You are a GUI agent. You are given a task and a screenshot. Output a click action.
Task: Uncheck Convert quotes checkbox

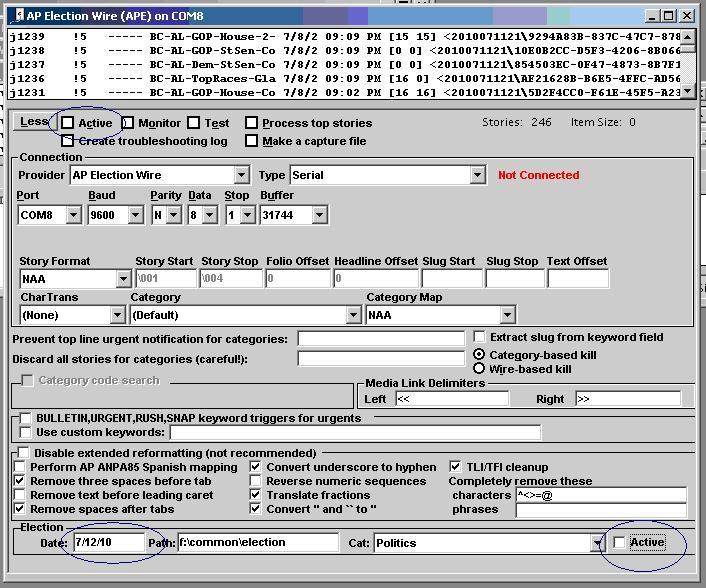pyautogui.click(x=255, y=509)
